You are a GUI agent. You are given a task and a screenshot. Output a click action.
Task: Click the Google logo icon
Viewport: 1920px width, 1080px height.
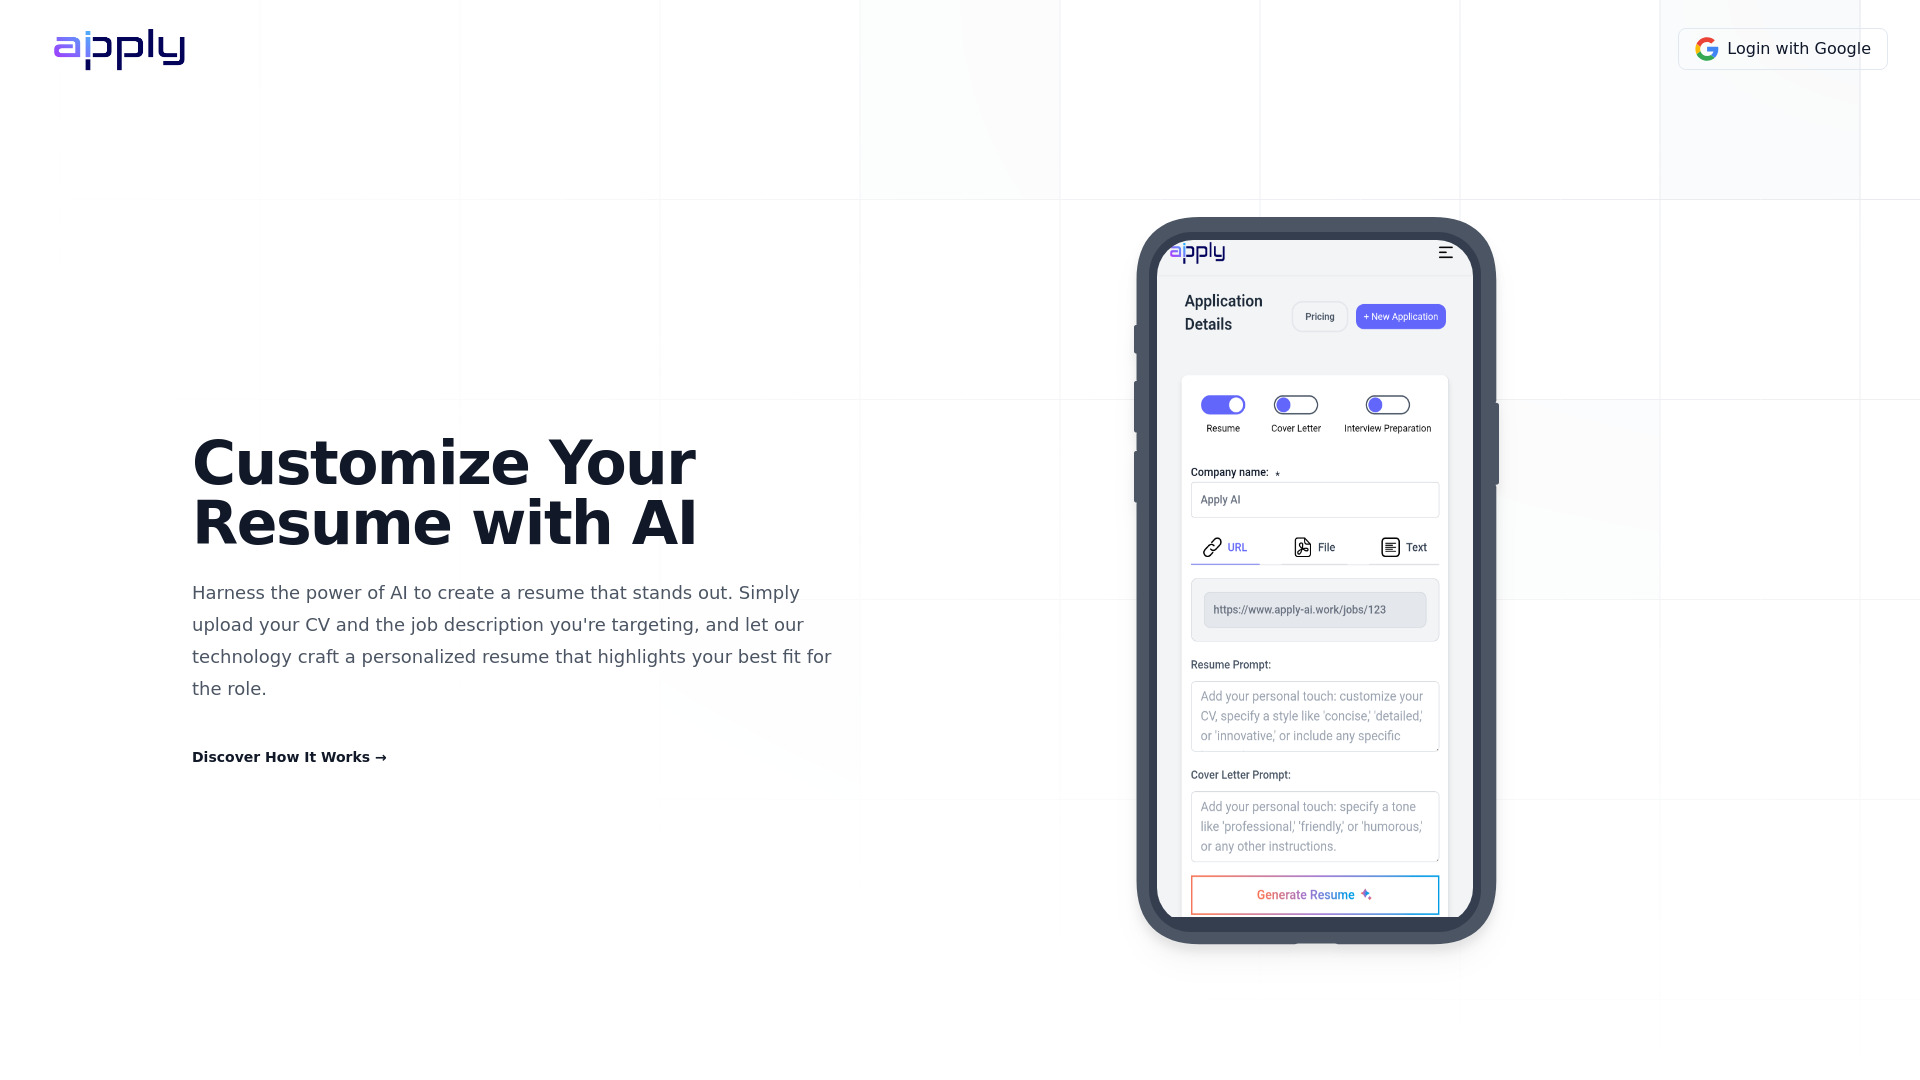click(x=1705, y=49)
